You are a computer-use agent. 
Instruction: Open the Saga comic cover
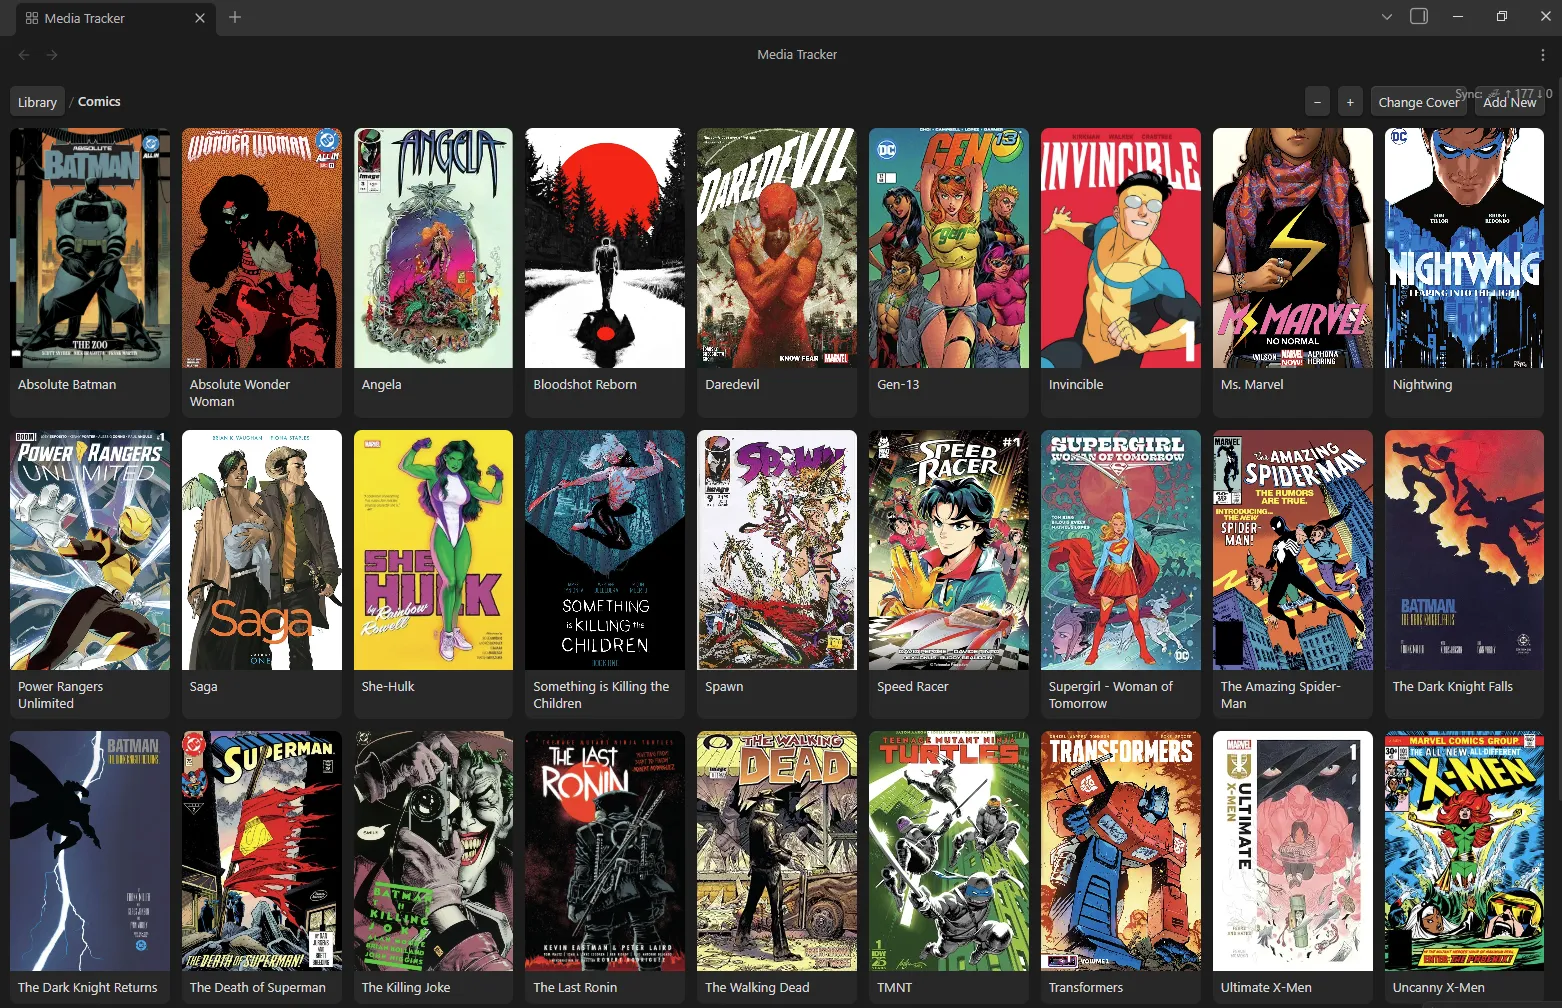(262, 550)
